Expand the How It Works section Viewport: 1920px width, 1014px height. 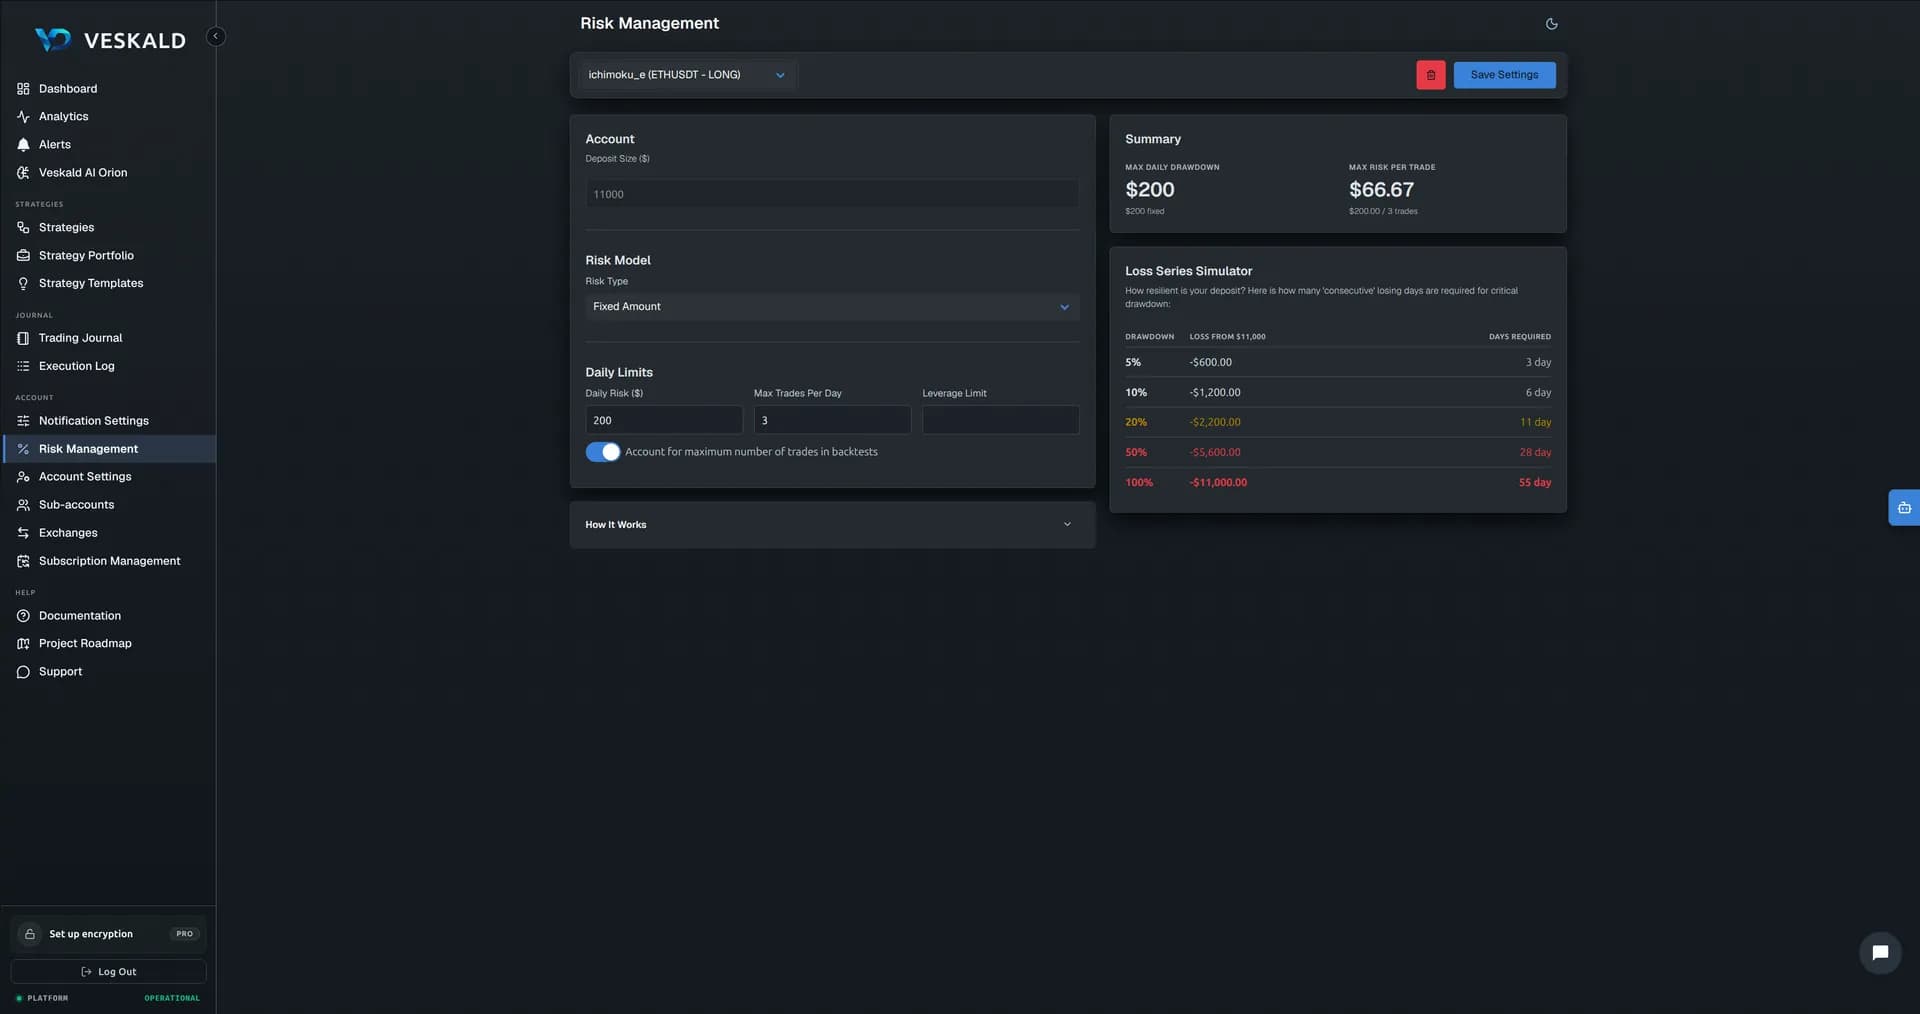832,525
